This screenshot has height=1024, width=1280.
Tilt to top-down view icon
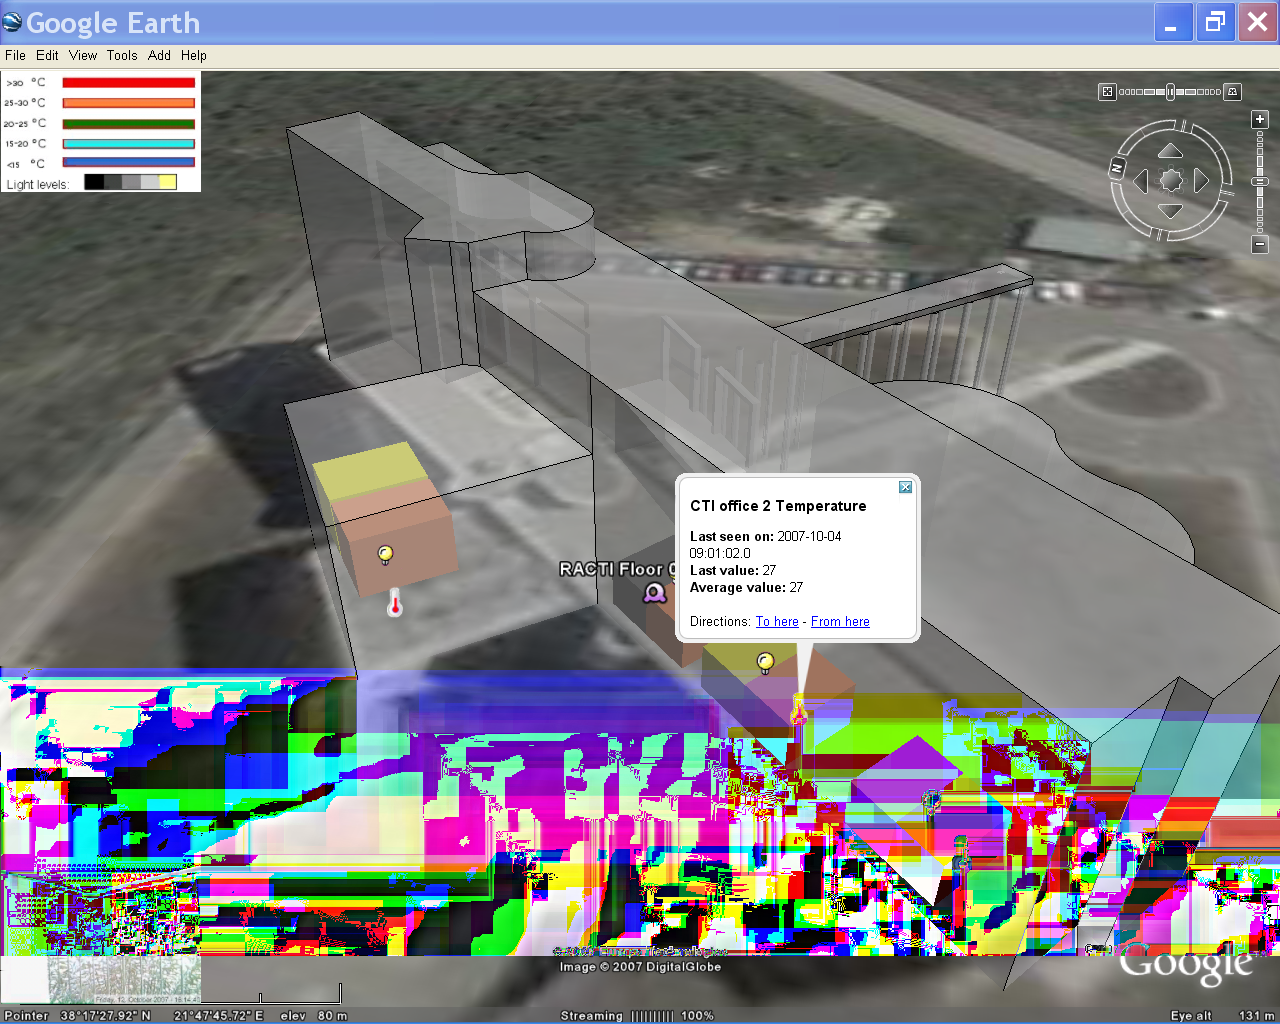click(1107, 92)
